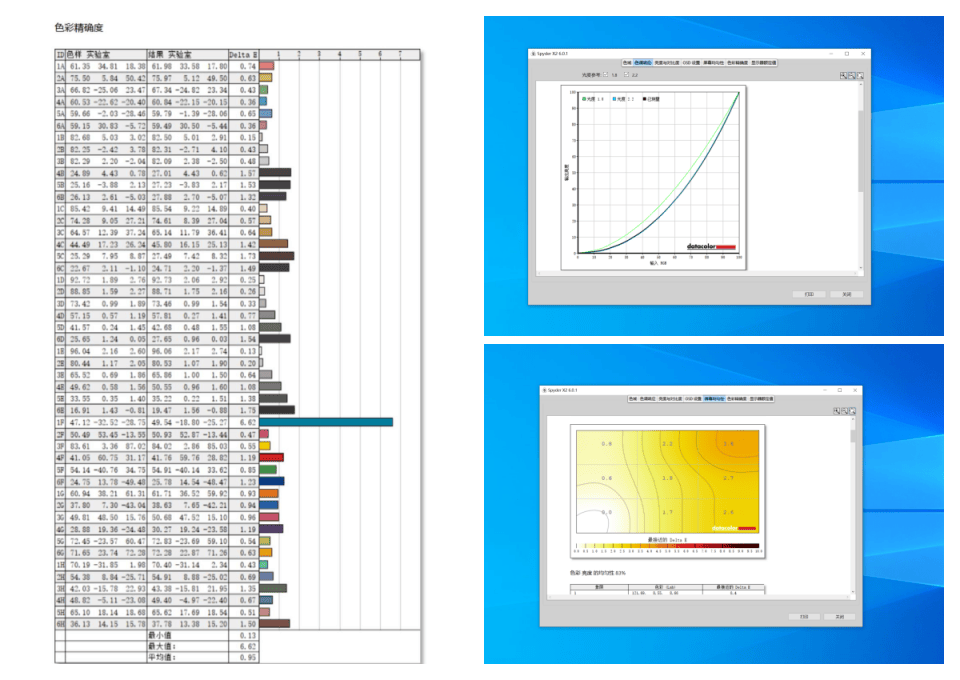Viewport: 960px width, 680px height.
Task: Toggle the 1.8 gamma reference checkbox
Action: (x=603, y=75)
